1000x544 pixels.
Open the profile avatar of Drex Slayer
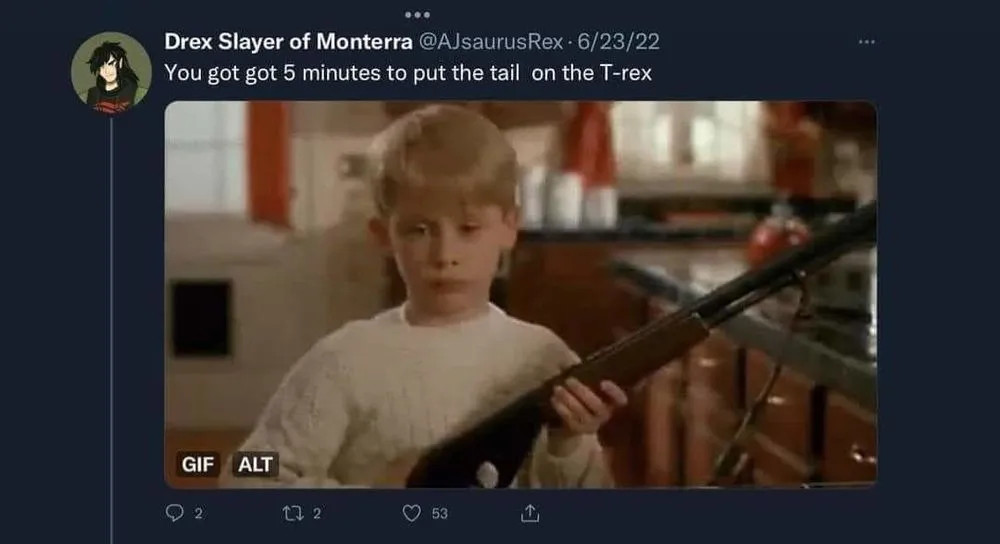point(112,72)
